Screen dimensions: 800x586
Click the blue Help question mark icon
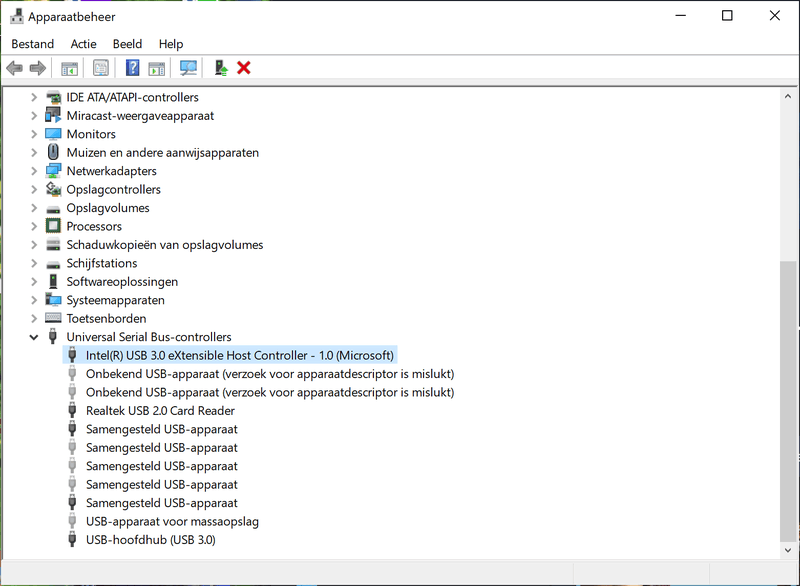pos(132,68)
